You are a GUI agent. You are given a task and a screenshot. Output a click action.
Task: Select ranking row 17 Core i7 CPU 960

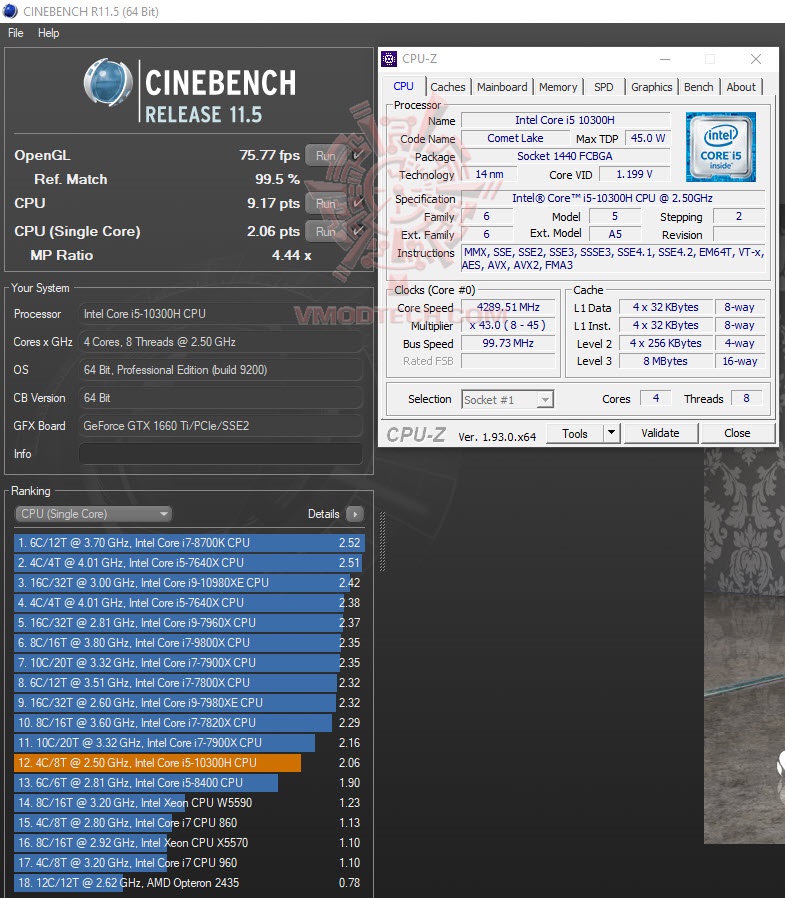tap(189, 863)
